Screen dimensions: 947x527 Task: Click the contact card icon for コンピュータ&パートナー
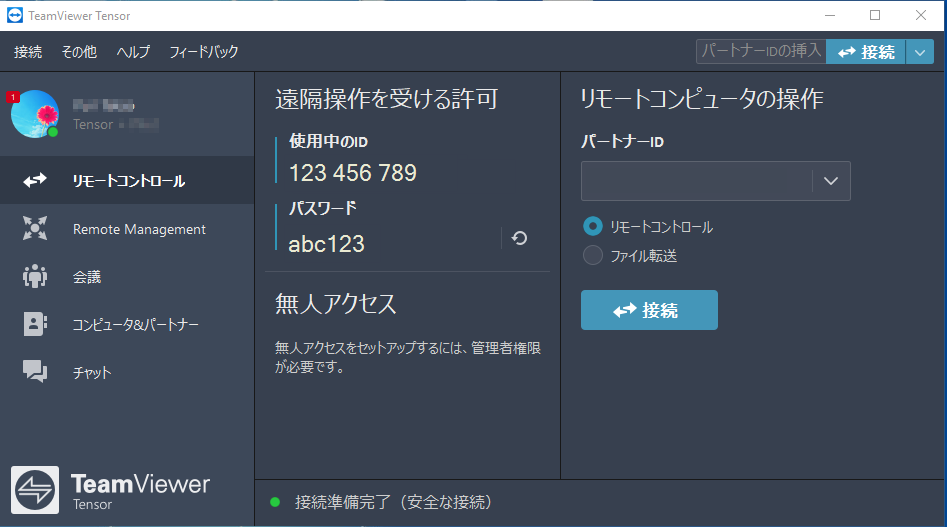(35, 324)
